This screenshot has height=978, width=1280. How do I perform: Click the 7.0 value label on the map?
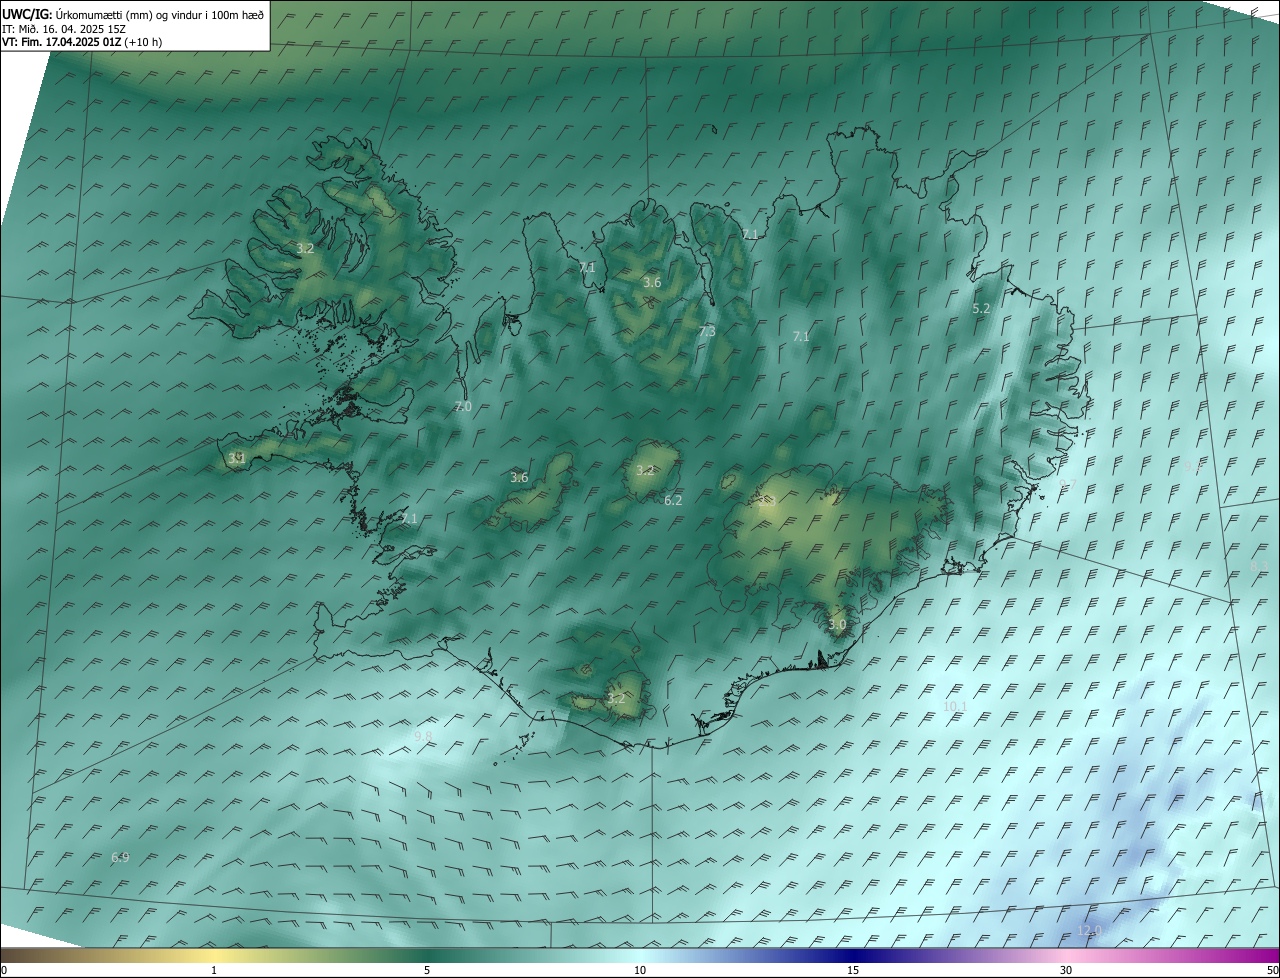click(x=462, y=407)
